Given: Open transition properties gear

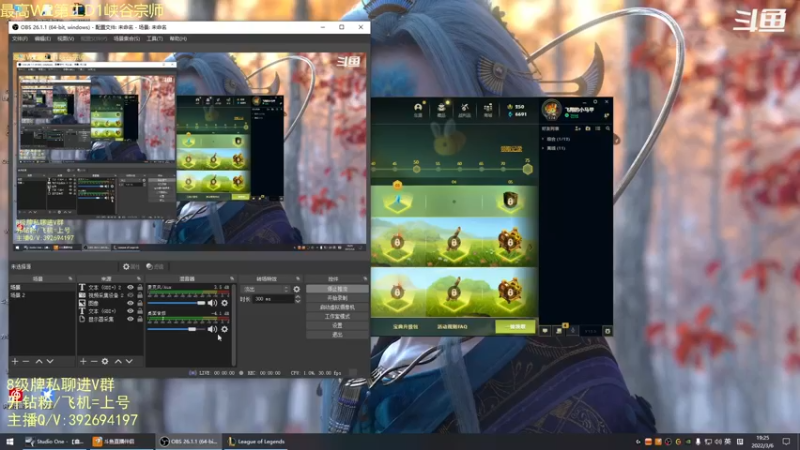Looking at the screenshot, I should coord(296,289).
